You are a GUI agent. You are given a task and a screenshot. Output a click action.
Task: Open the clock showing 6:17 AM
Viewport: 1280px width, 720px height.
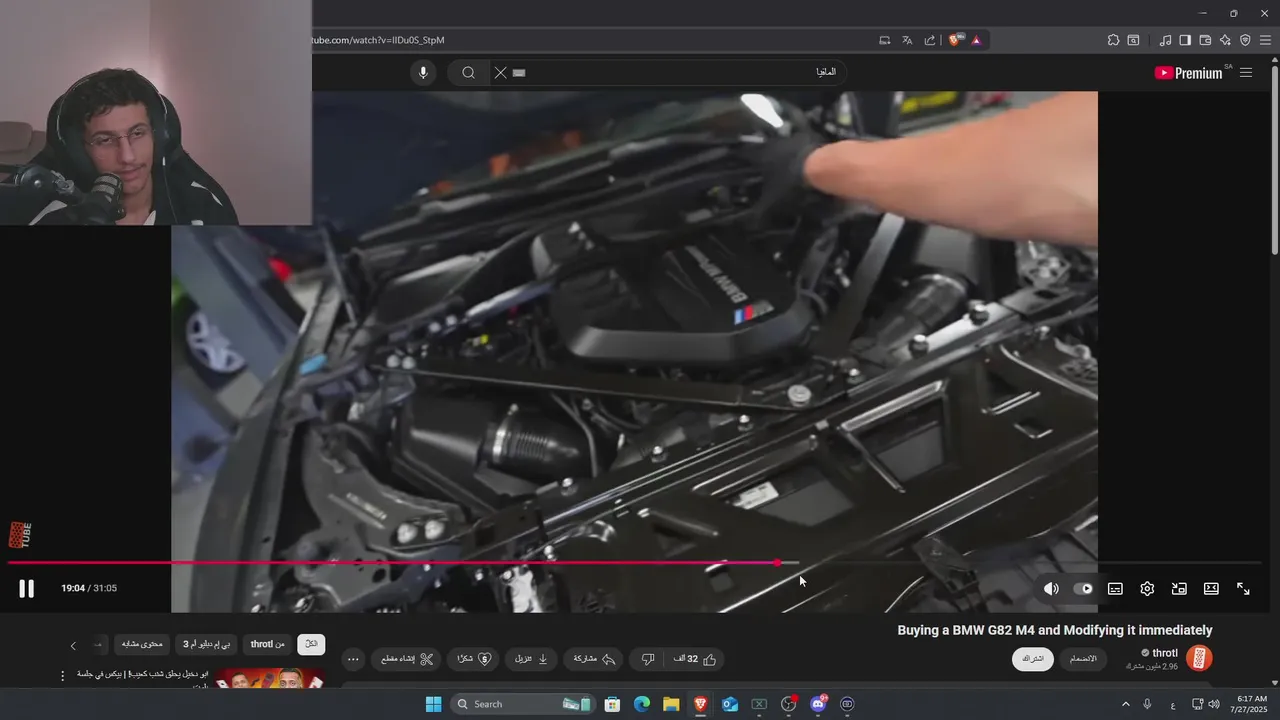[1252, 704]
